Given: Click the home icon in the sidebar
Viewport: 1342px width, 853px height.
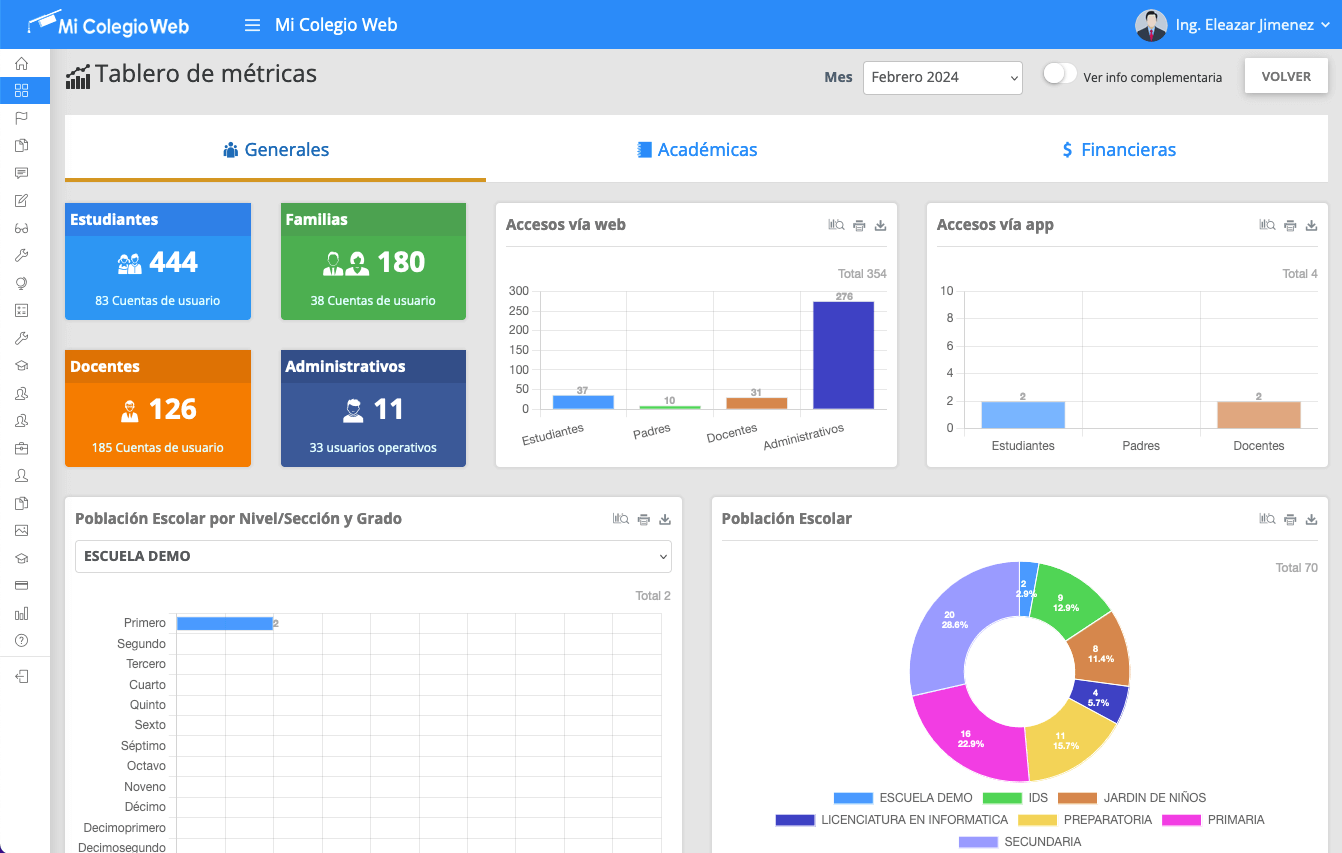Looking at the screenshot, I should [x=22, y=63].
